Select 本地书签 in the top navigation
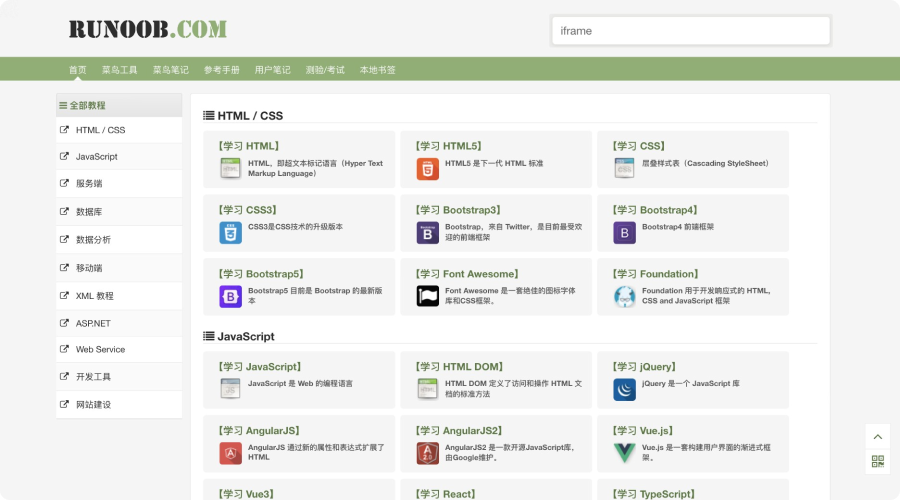The width and height of the screenshot is (900, 500). tap(378, 70)
